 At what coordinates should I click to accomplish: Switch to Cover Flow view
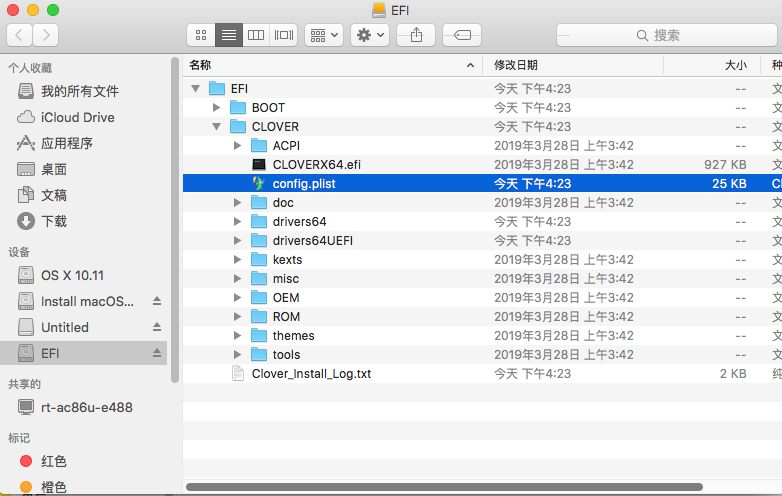284,35
